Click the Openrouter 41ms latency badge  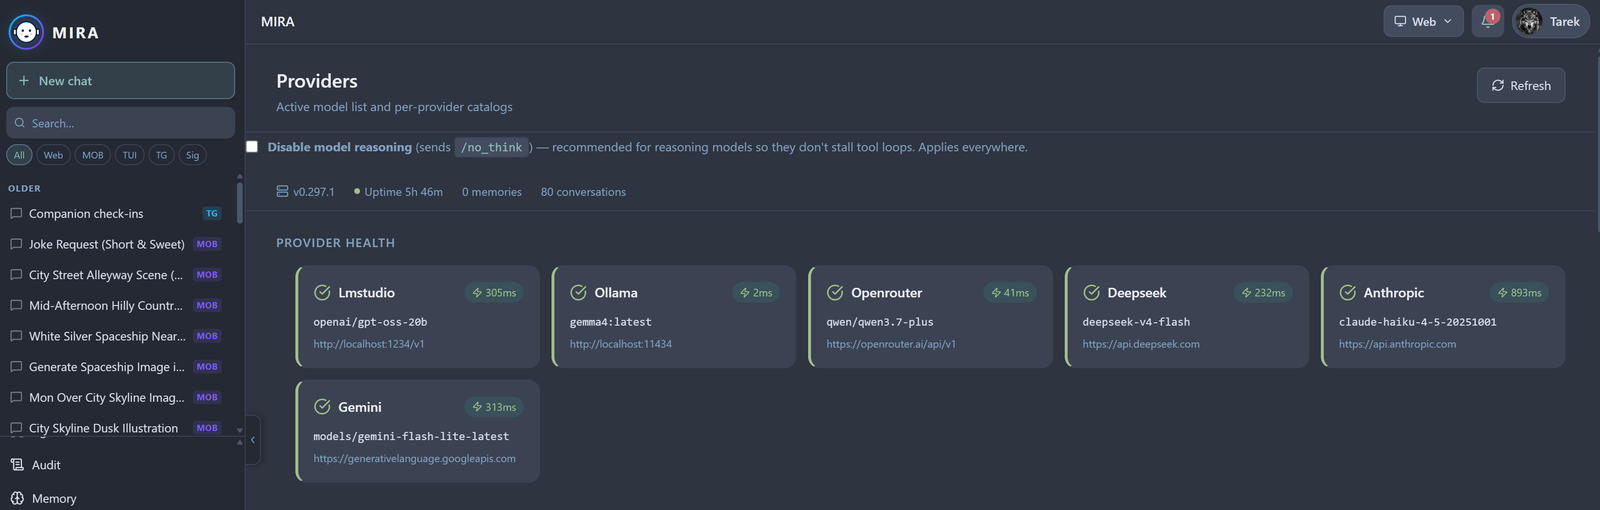pos(1010,293)
